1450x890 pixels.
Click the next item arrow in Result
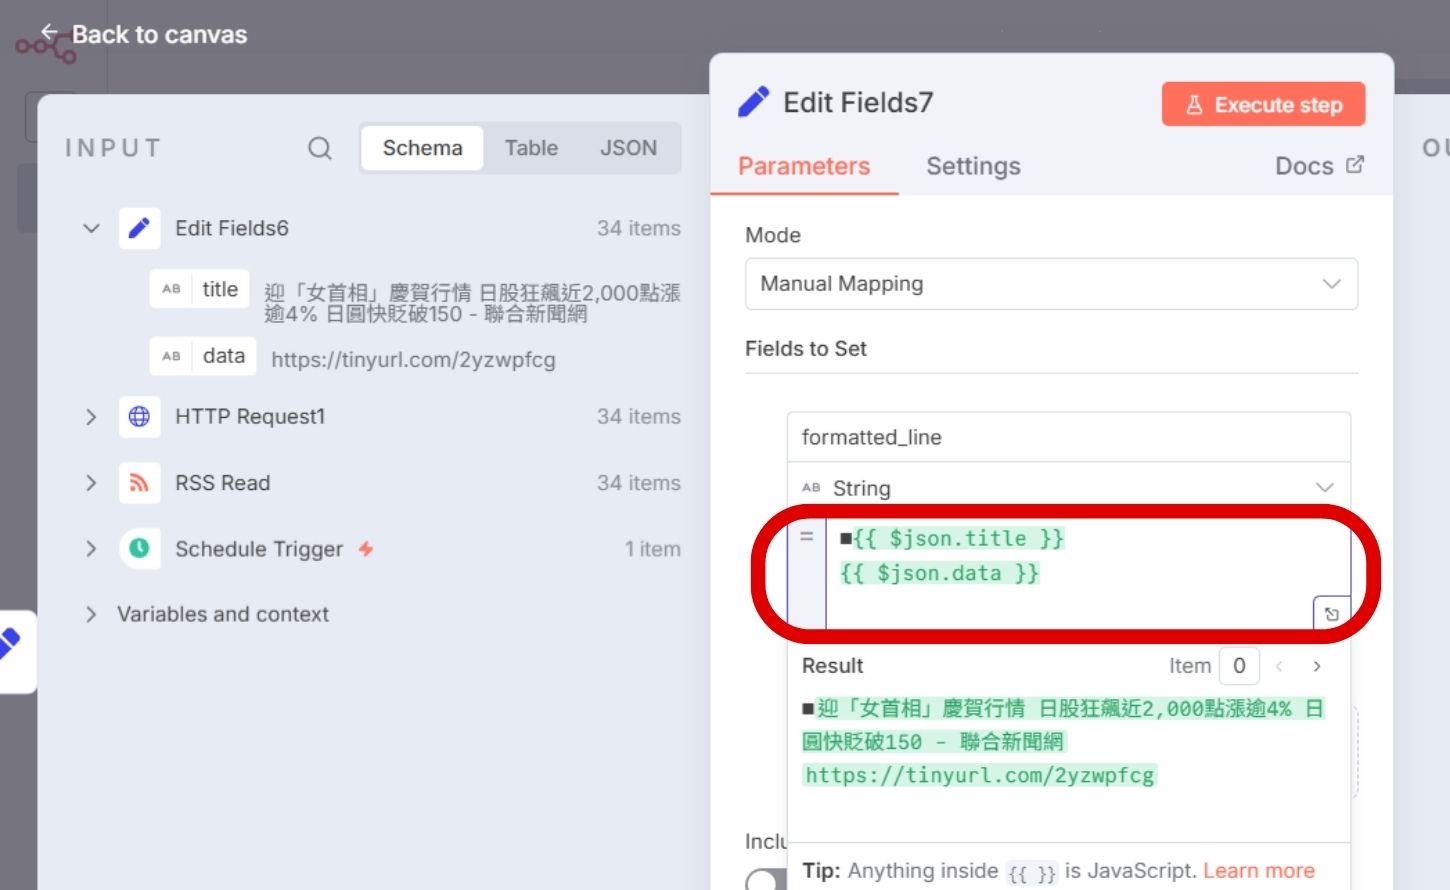tap(1317, 666)
